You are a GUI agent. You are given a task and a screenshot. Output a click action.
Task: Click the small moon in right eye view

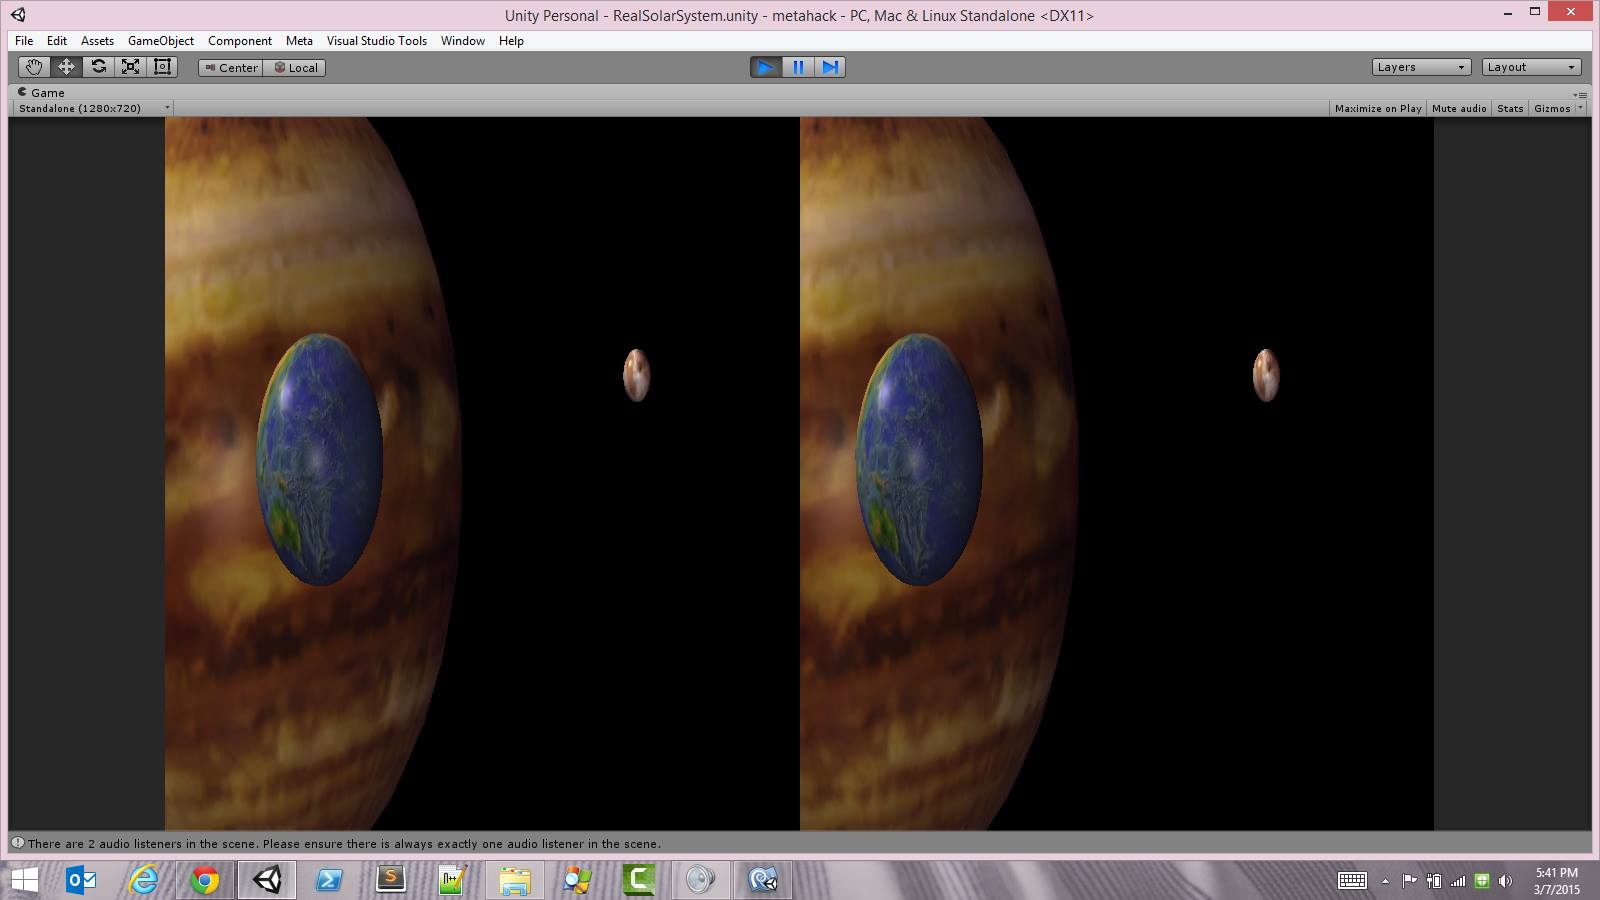(1266, 375)
